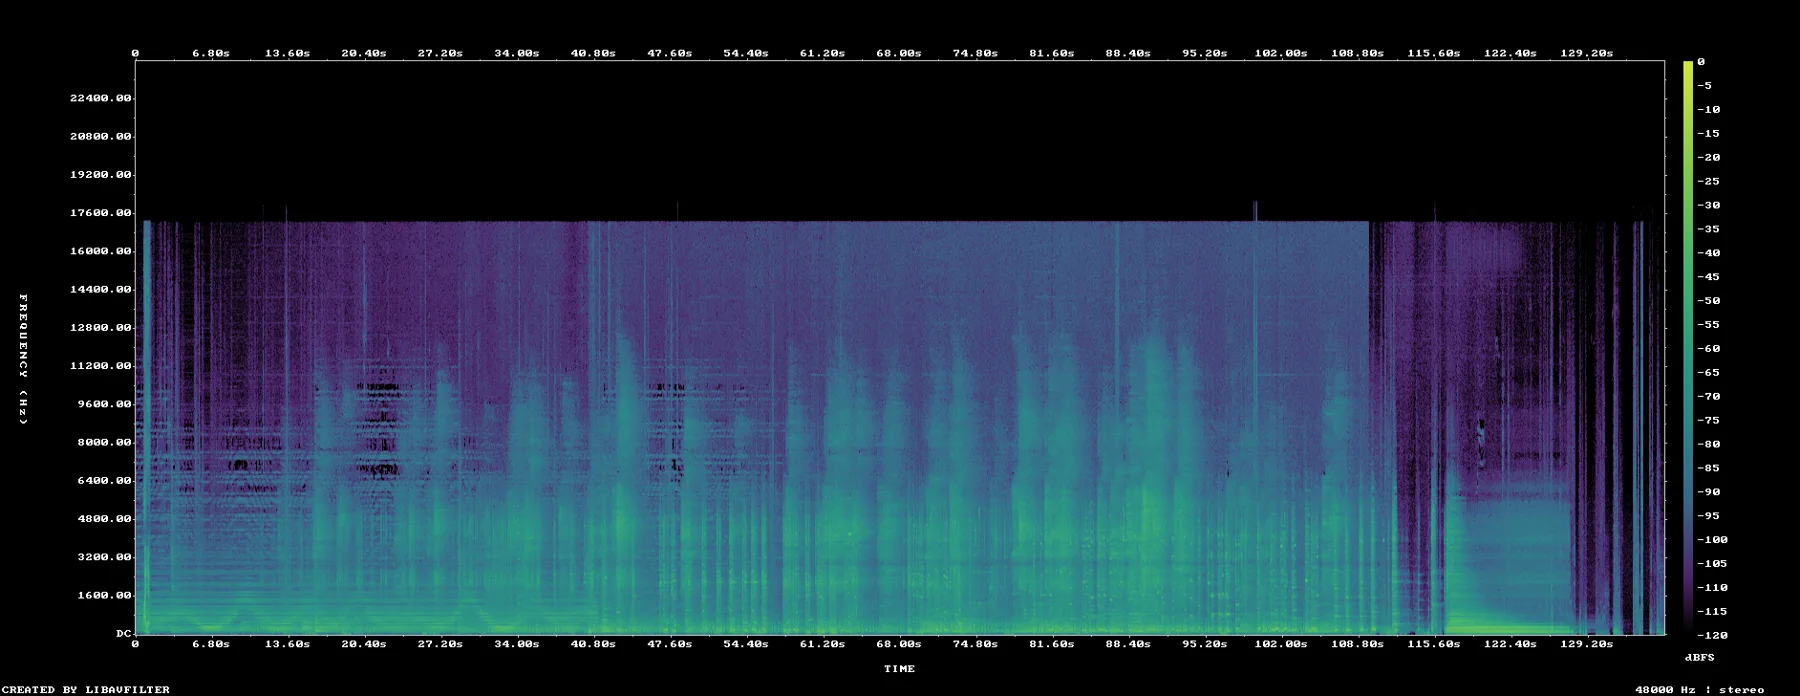Click the 20800.00 frequency axis label
1800x696 pixels.
point(101,136)
